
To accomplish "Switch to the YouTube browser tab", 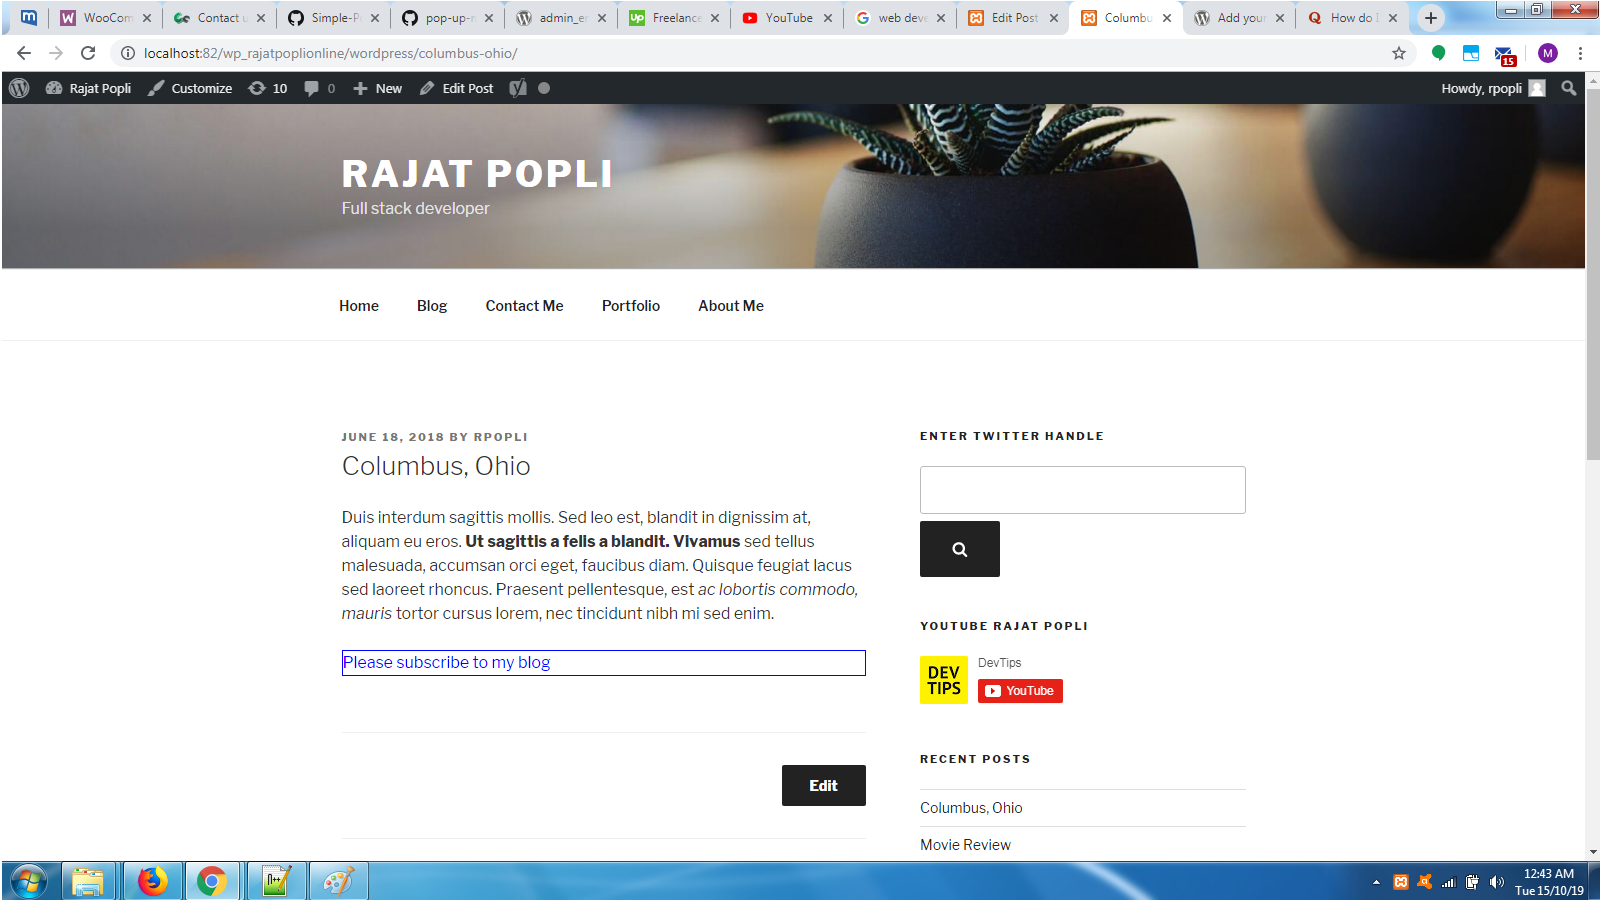I will point(786,18).
